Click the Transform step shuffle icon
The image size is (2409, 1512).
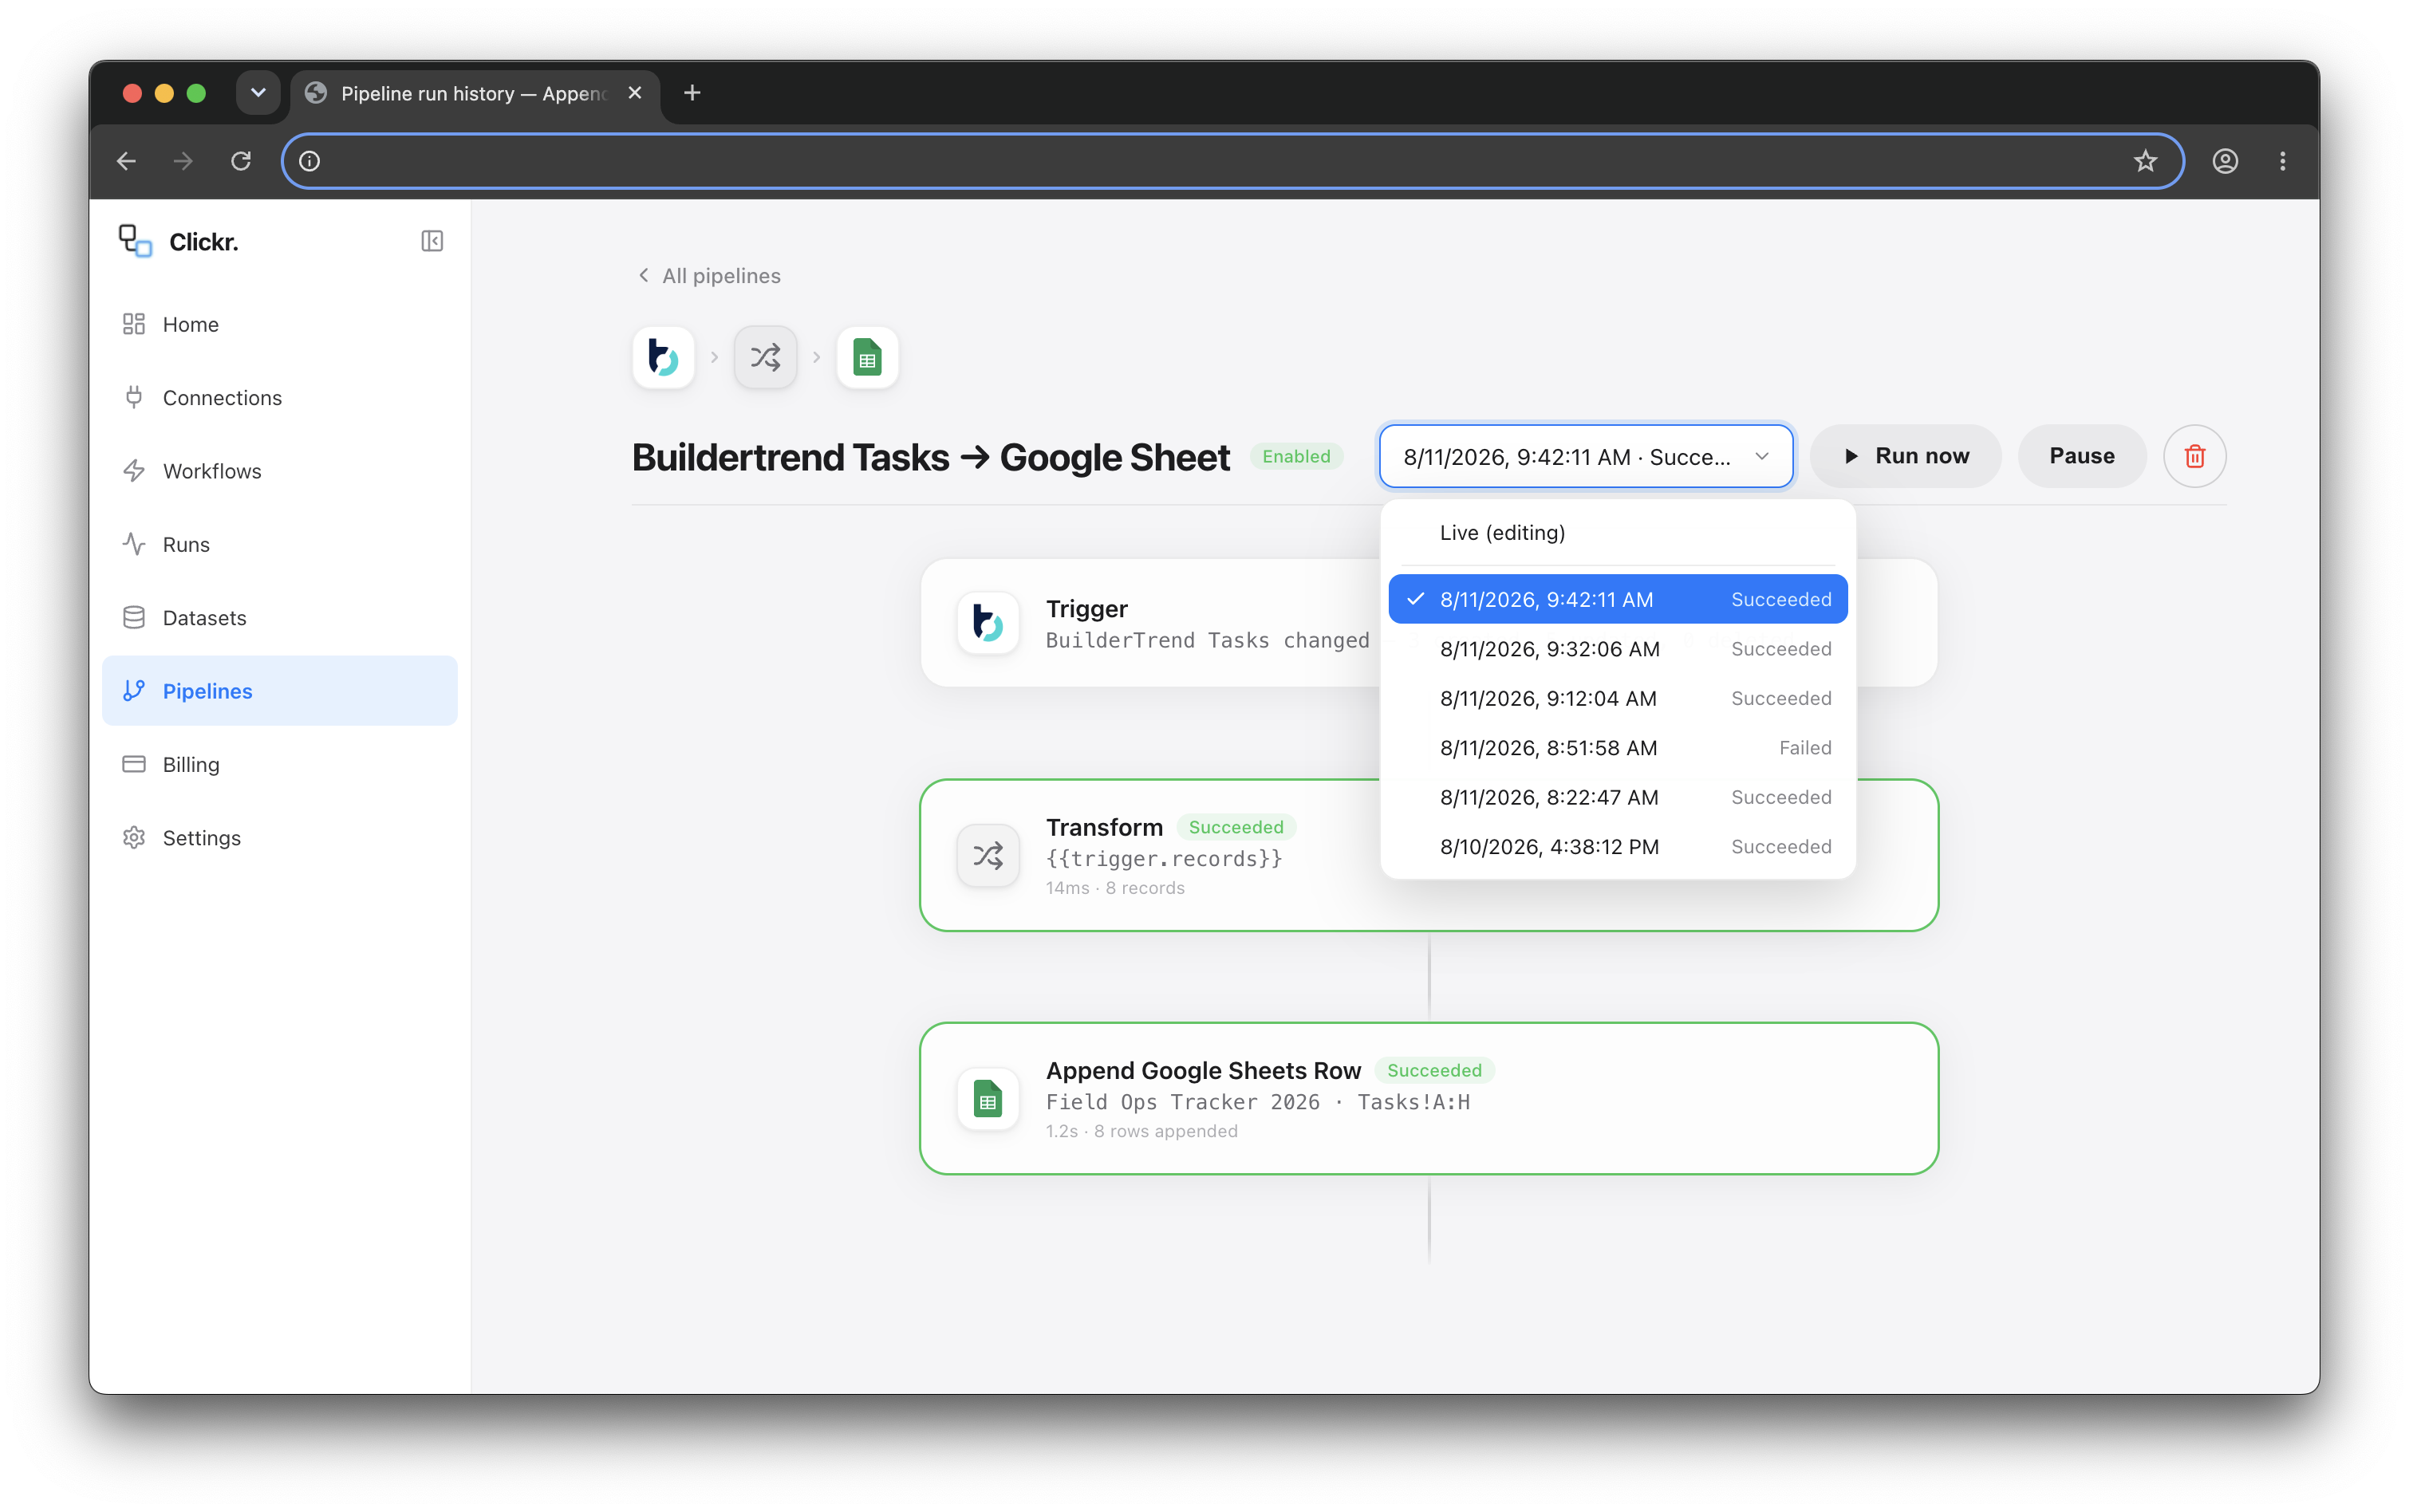coord(988,855)
